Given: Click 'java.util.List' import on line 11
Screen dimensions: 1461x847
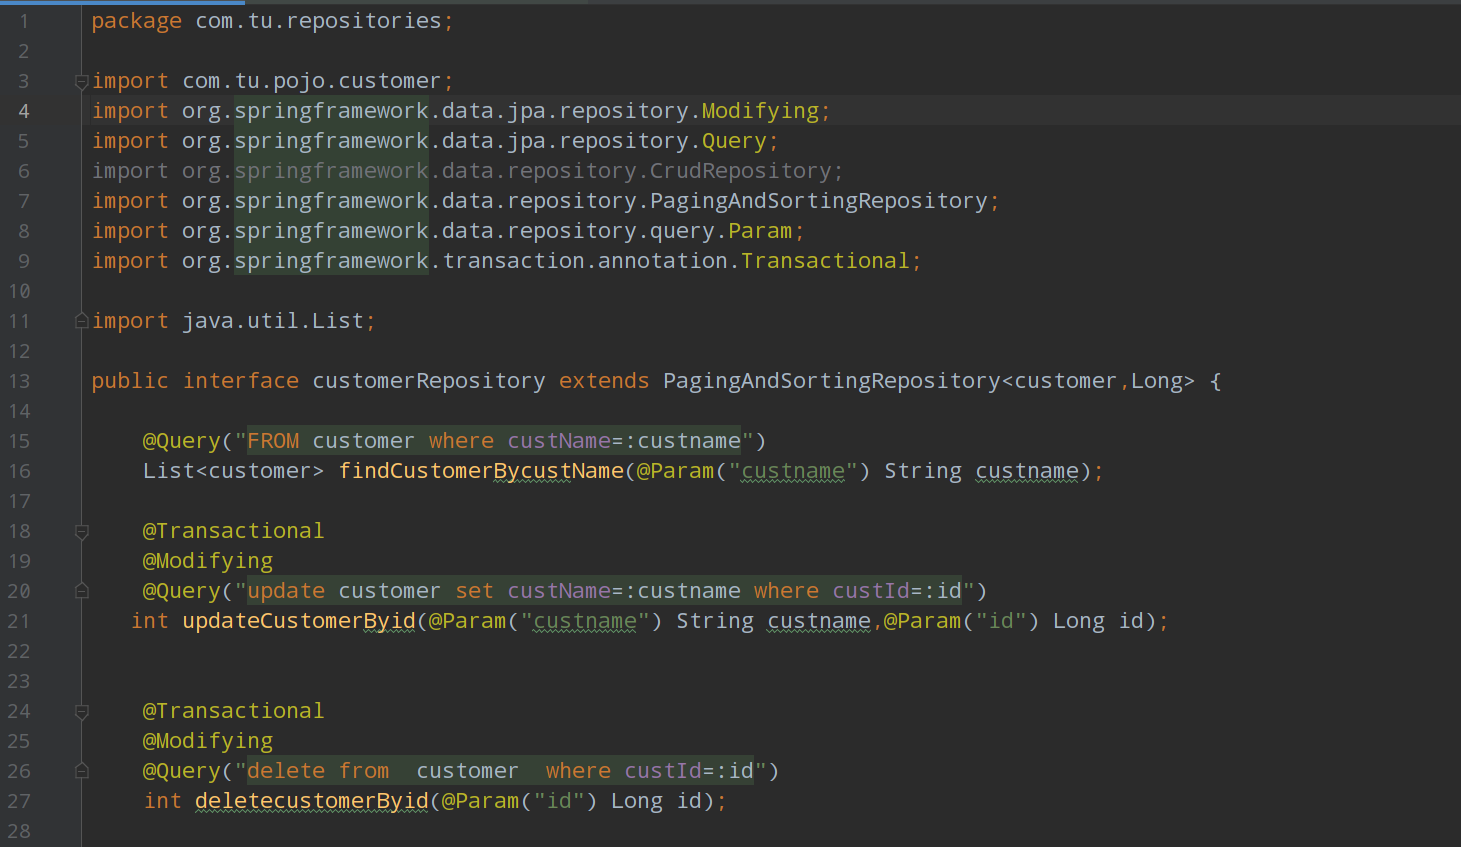Looking at the screenshot, I should pos(273,321).
